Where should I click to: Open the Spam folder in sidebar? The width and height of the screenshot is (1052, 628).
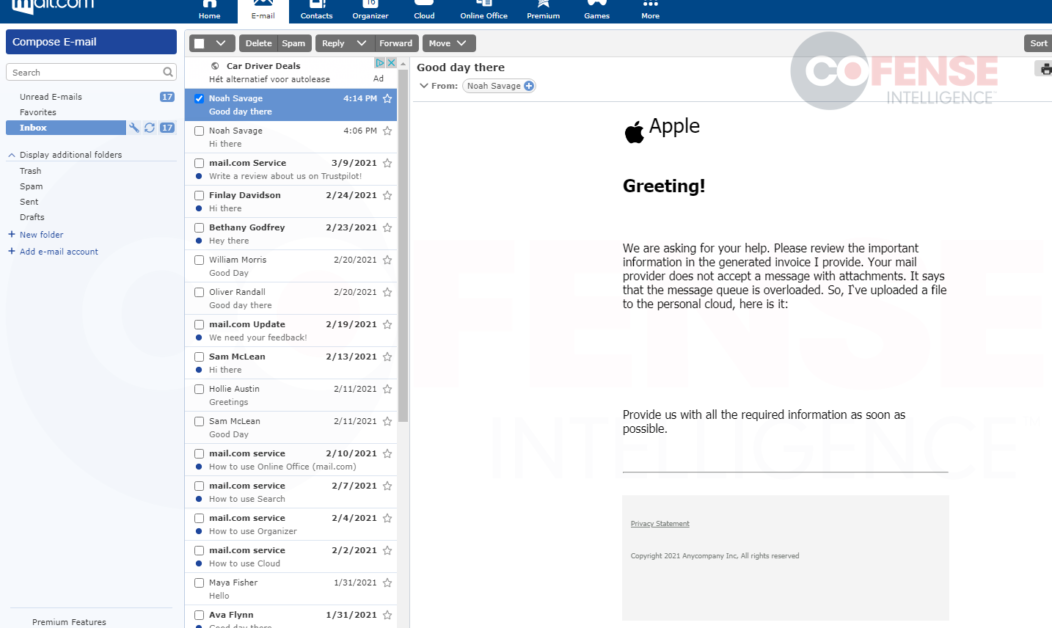(x=31, y=187)
